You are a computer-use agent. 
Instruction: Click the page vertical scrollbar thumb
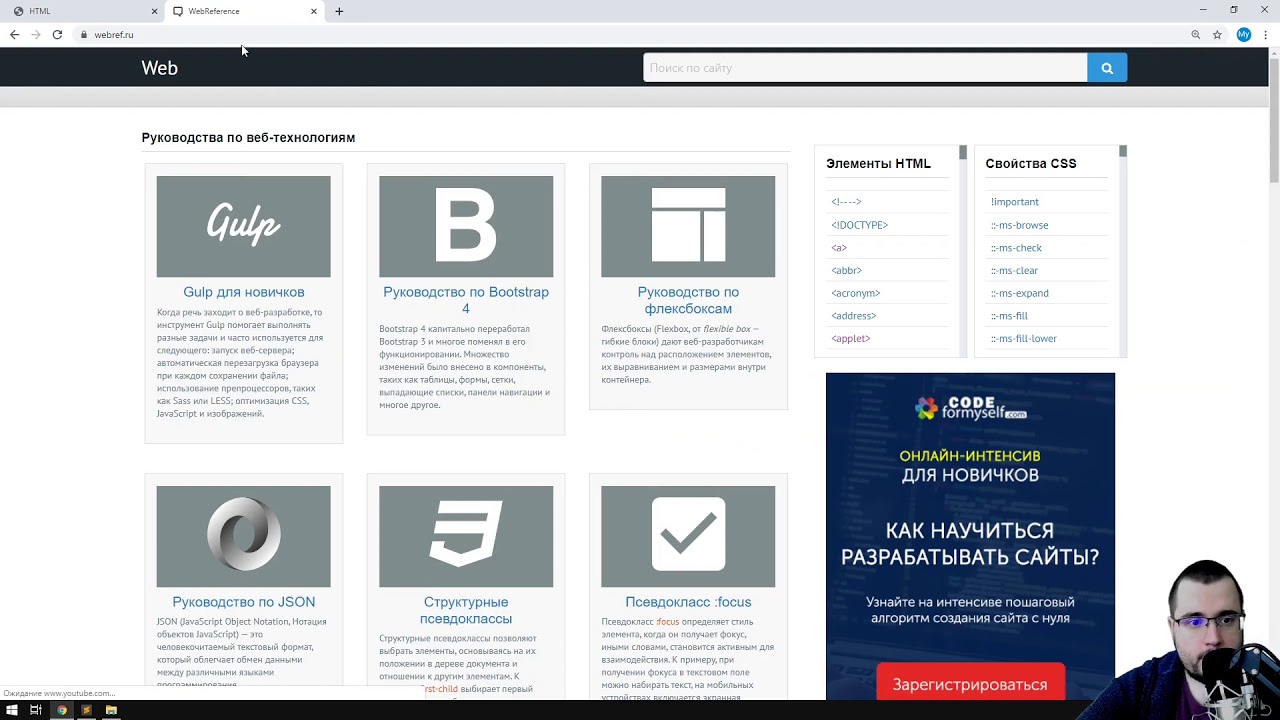tap(1274, 120)
